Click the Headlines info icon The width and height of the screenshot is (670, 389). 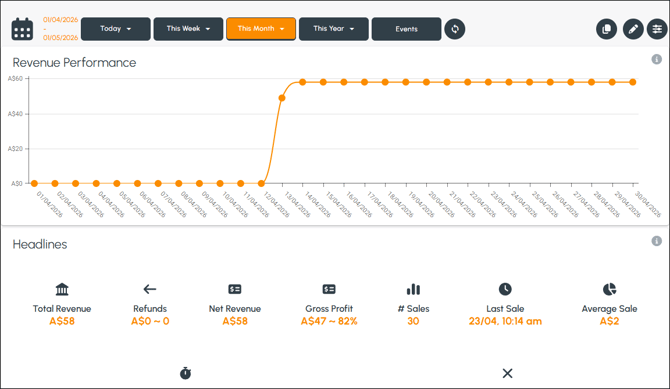point(656,241)
